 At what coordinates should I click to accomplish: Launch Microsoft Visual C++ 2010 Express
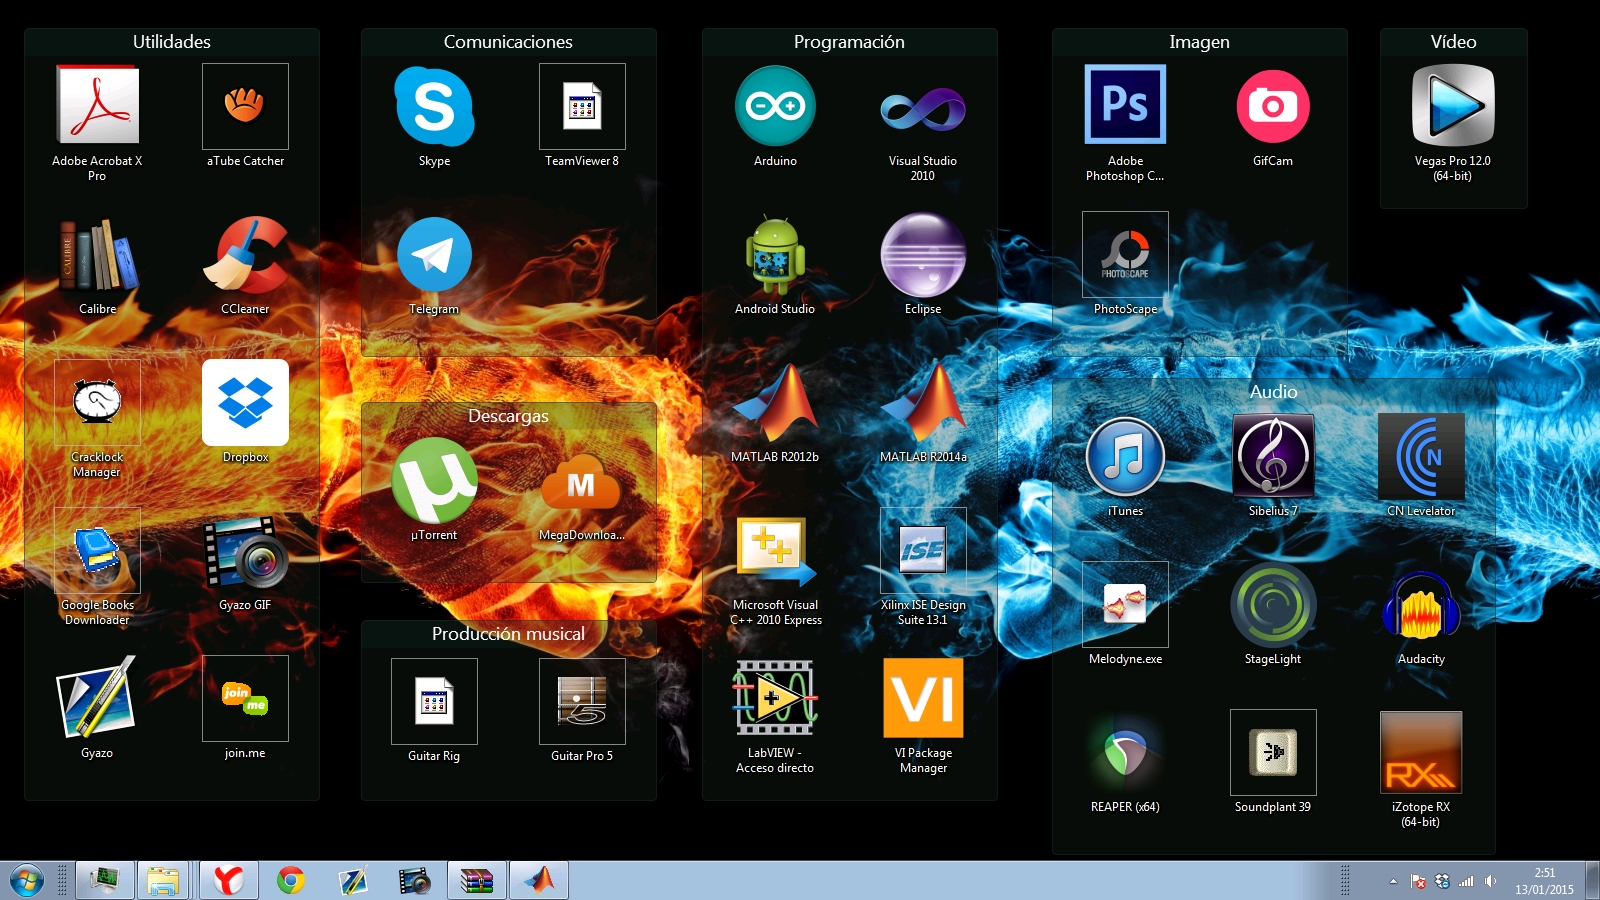tap(775, 550)
